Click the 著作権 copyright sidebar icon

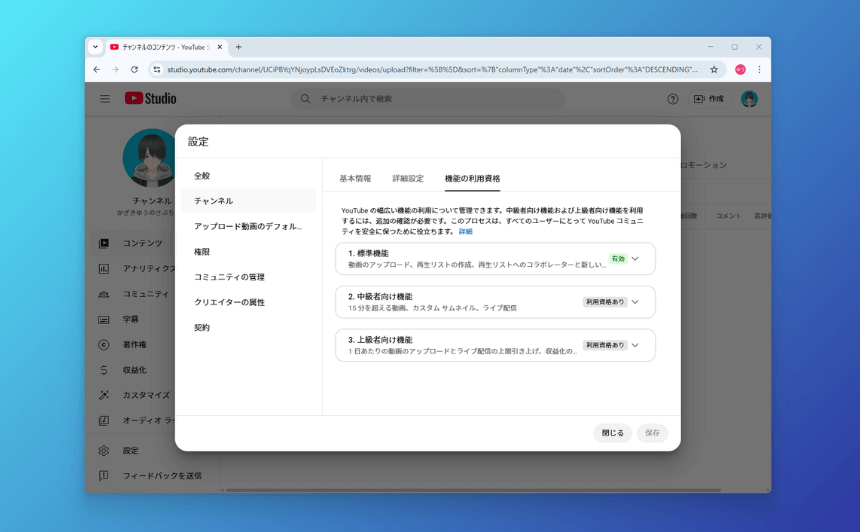pyautogui.click(x=104, y=344)
